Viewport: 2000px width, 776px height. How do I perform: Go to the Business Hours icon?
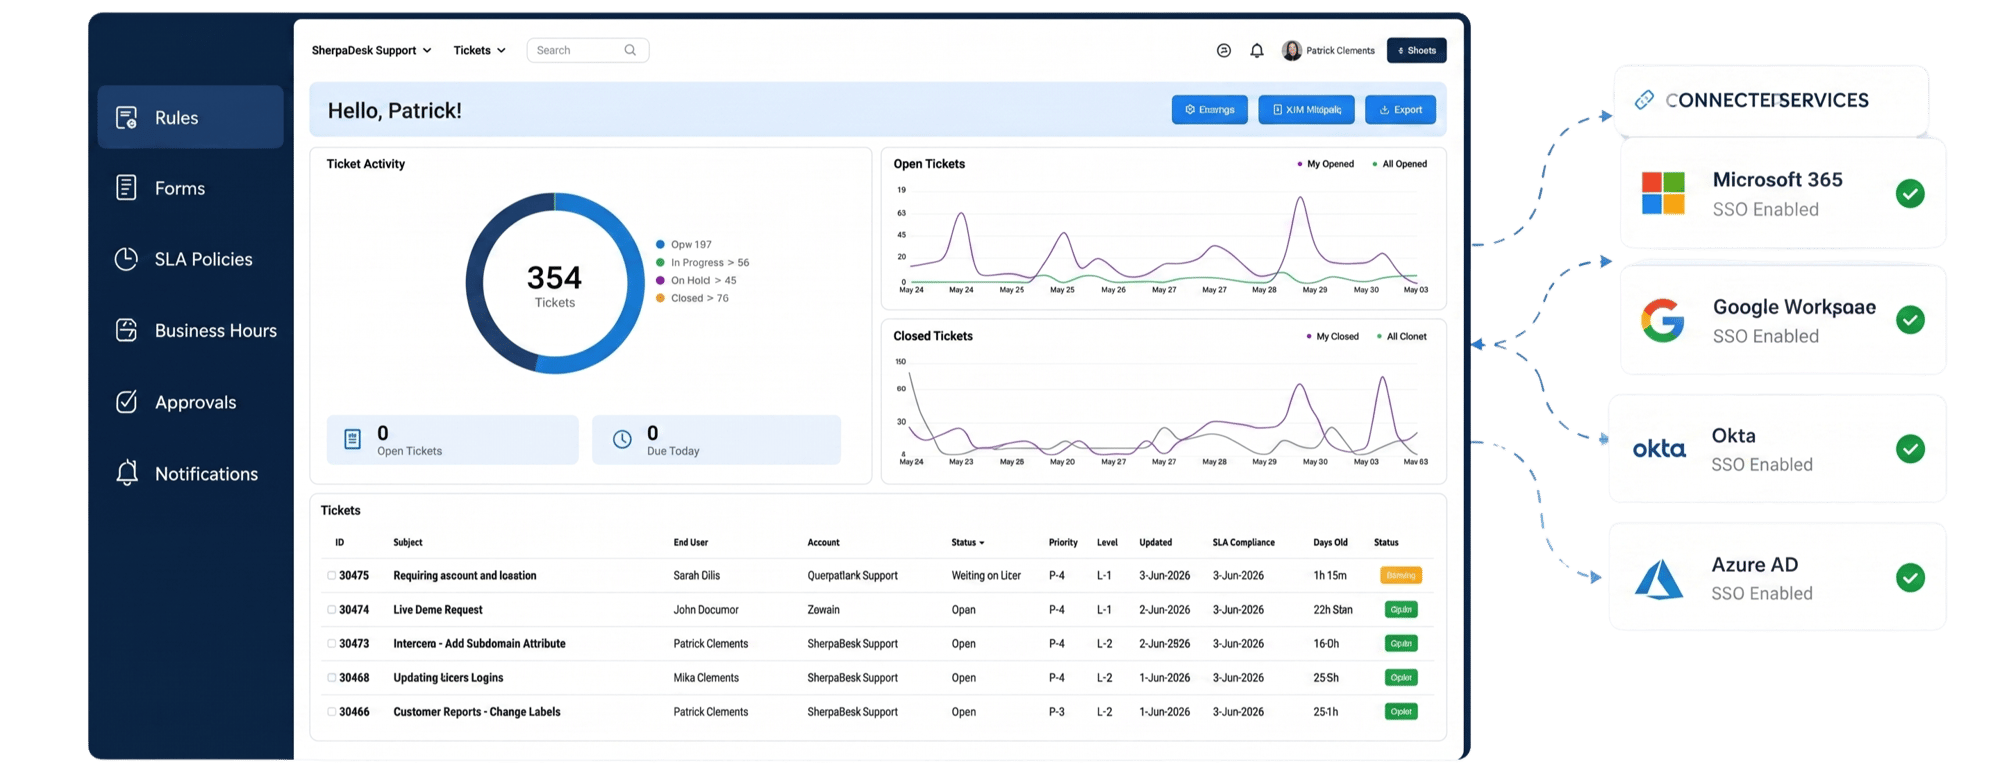point(126,330)
